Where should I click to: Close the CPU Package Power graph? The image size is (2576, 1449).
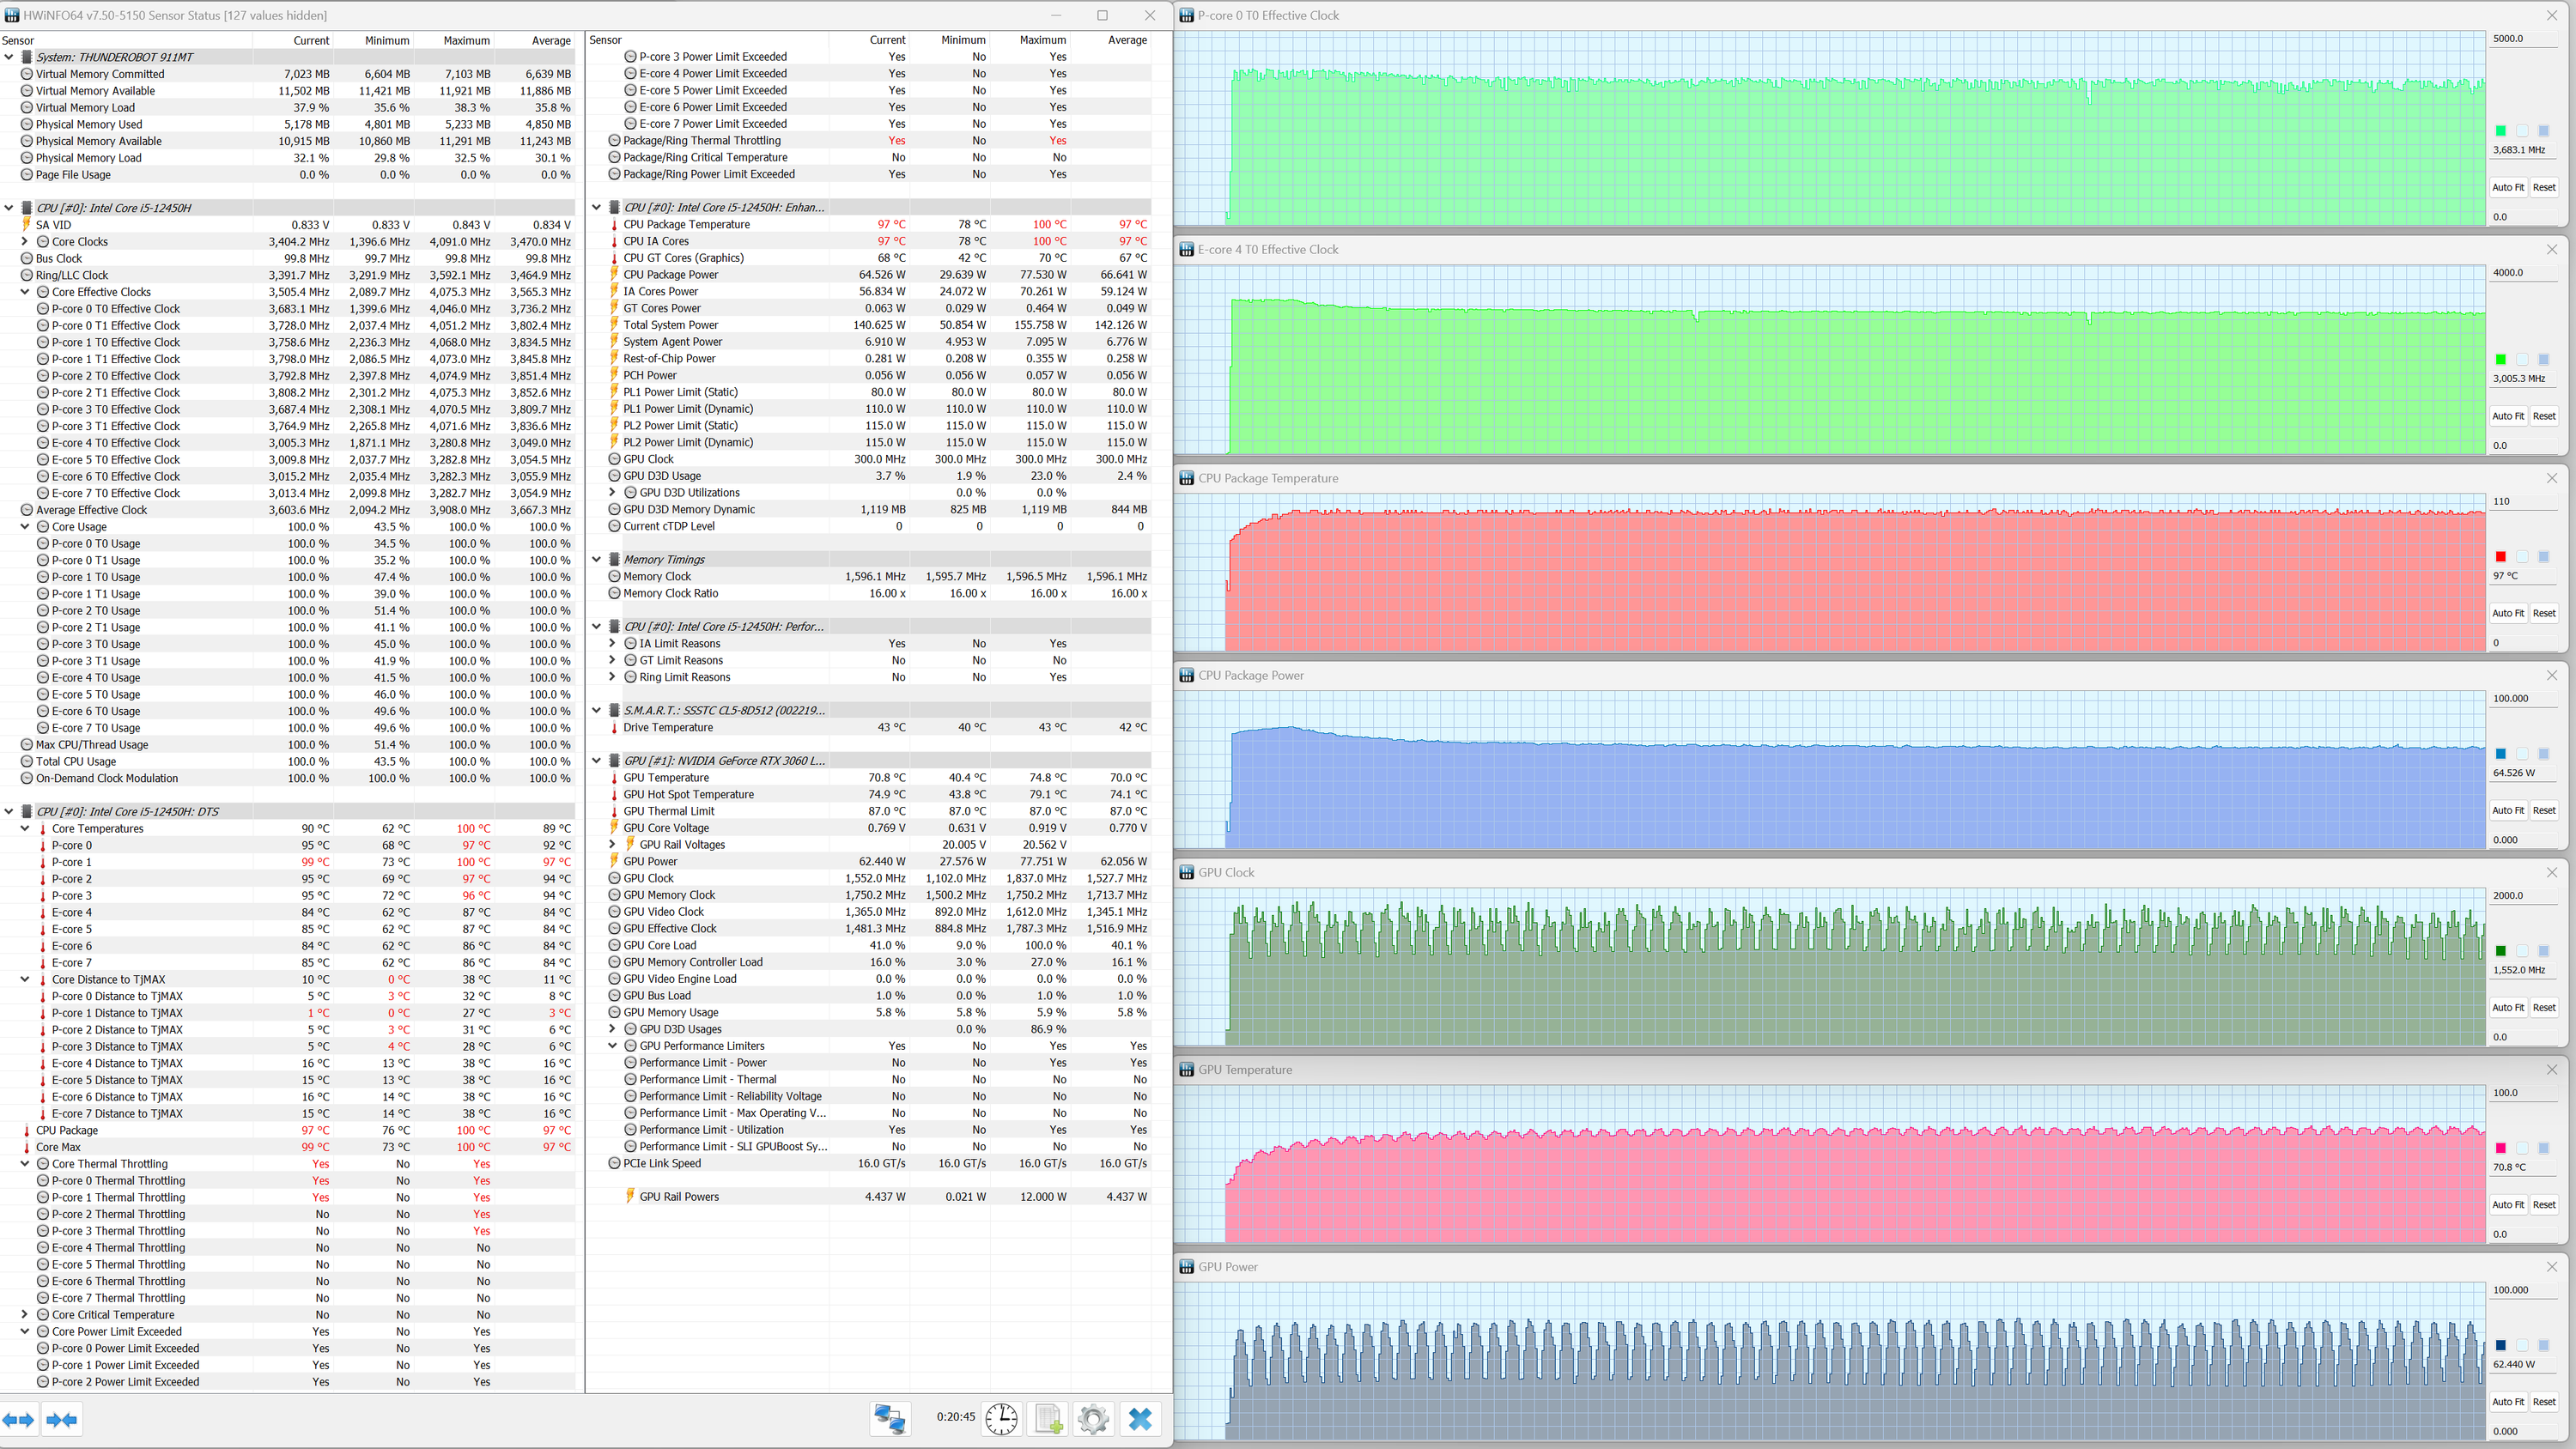click(2551, 675)
